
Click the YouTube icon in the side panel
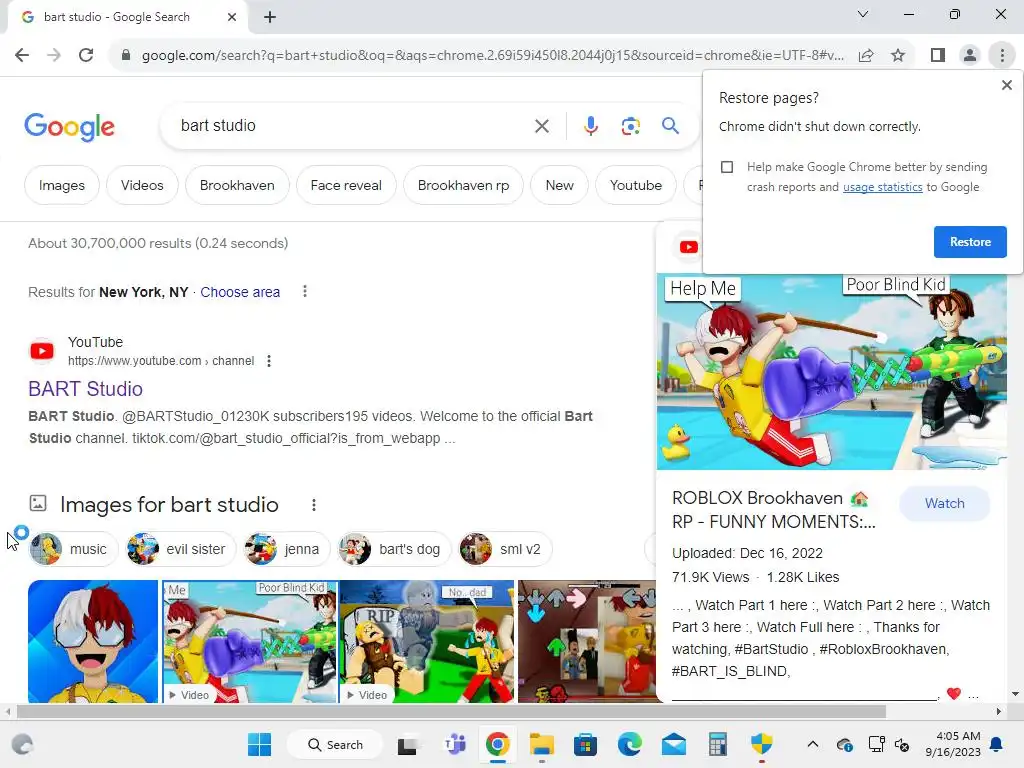pos(688,247)
